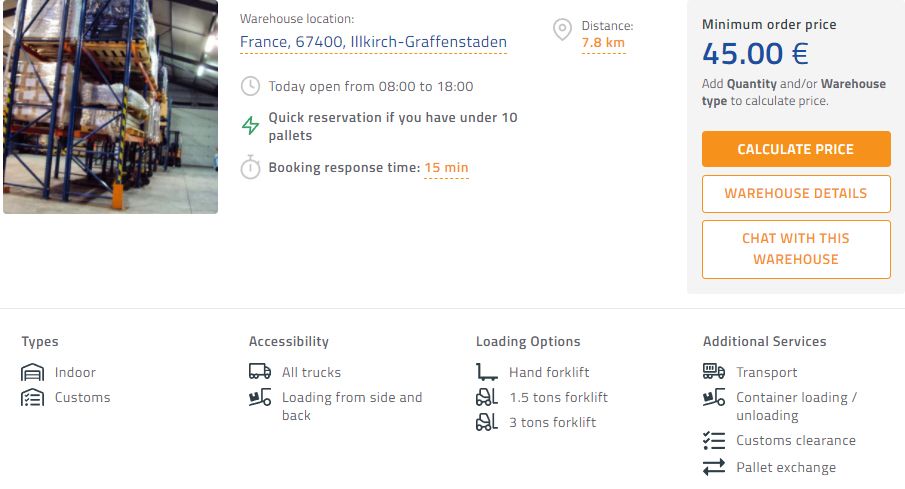Image resolution: width=905 pixels, height=489 pixels.
Task: Click the 3 tons forklift icon
Action: click(487, 422)
